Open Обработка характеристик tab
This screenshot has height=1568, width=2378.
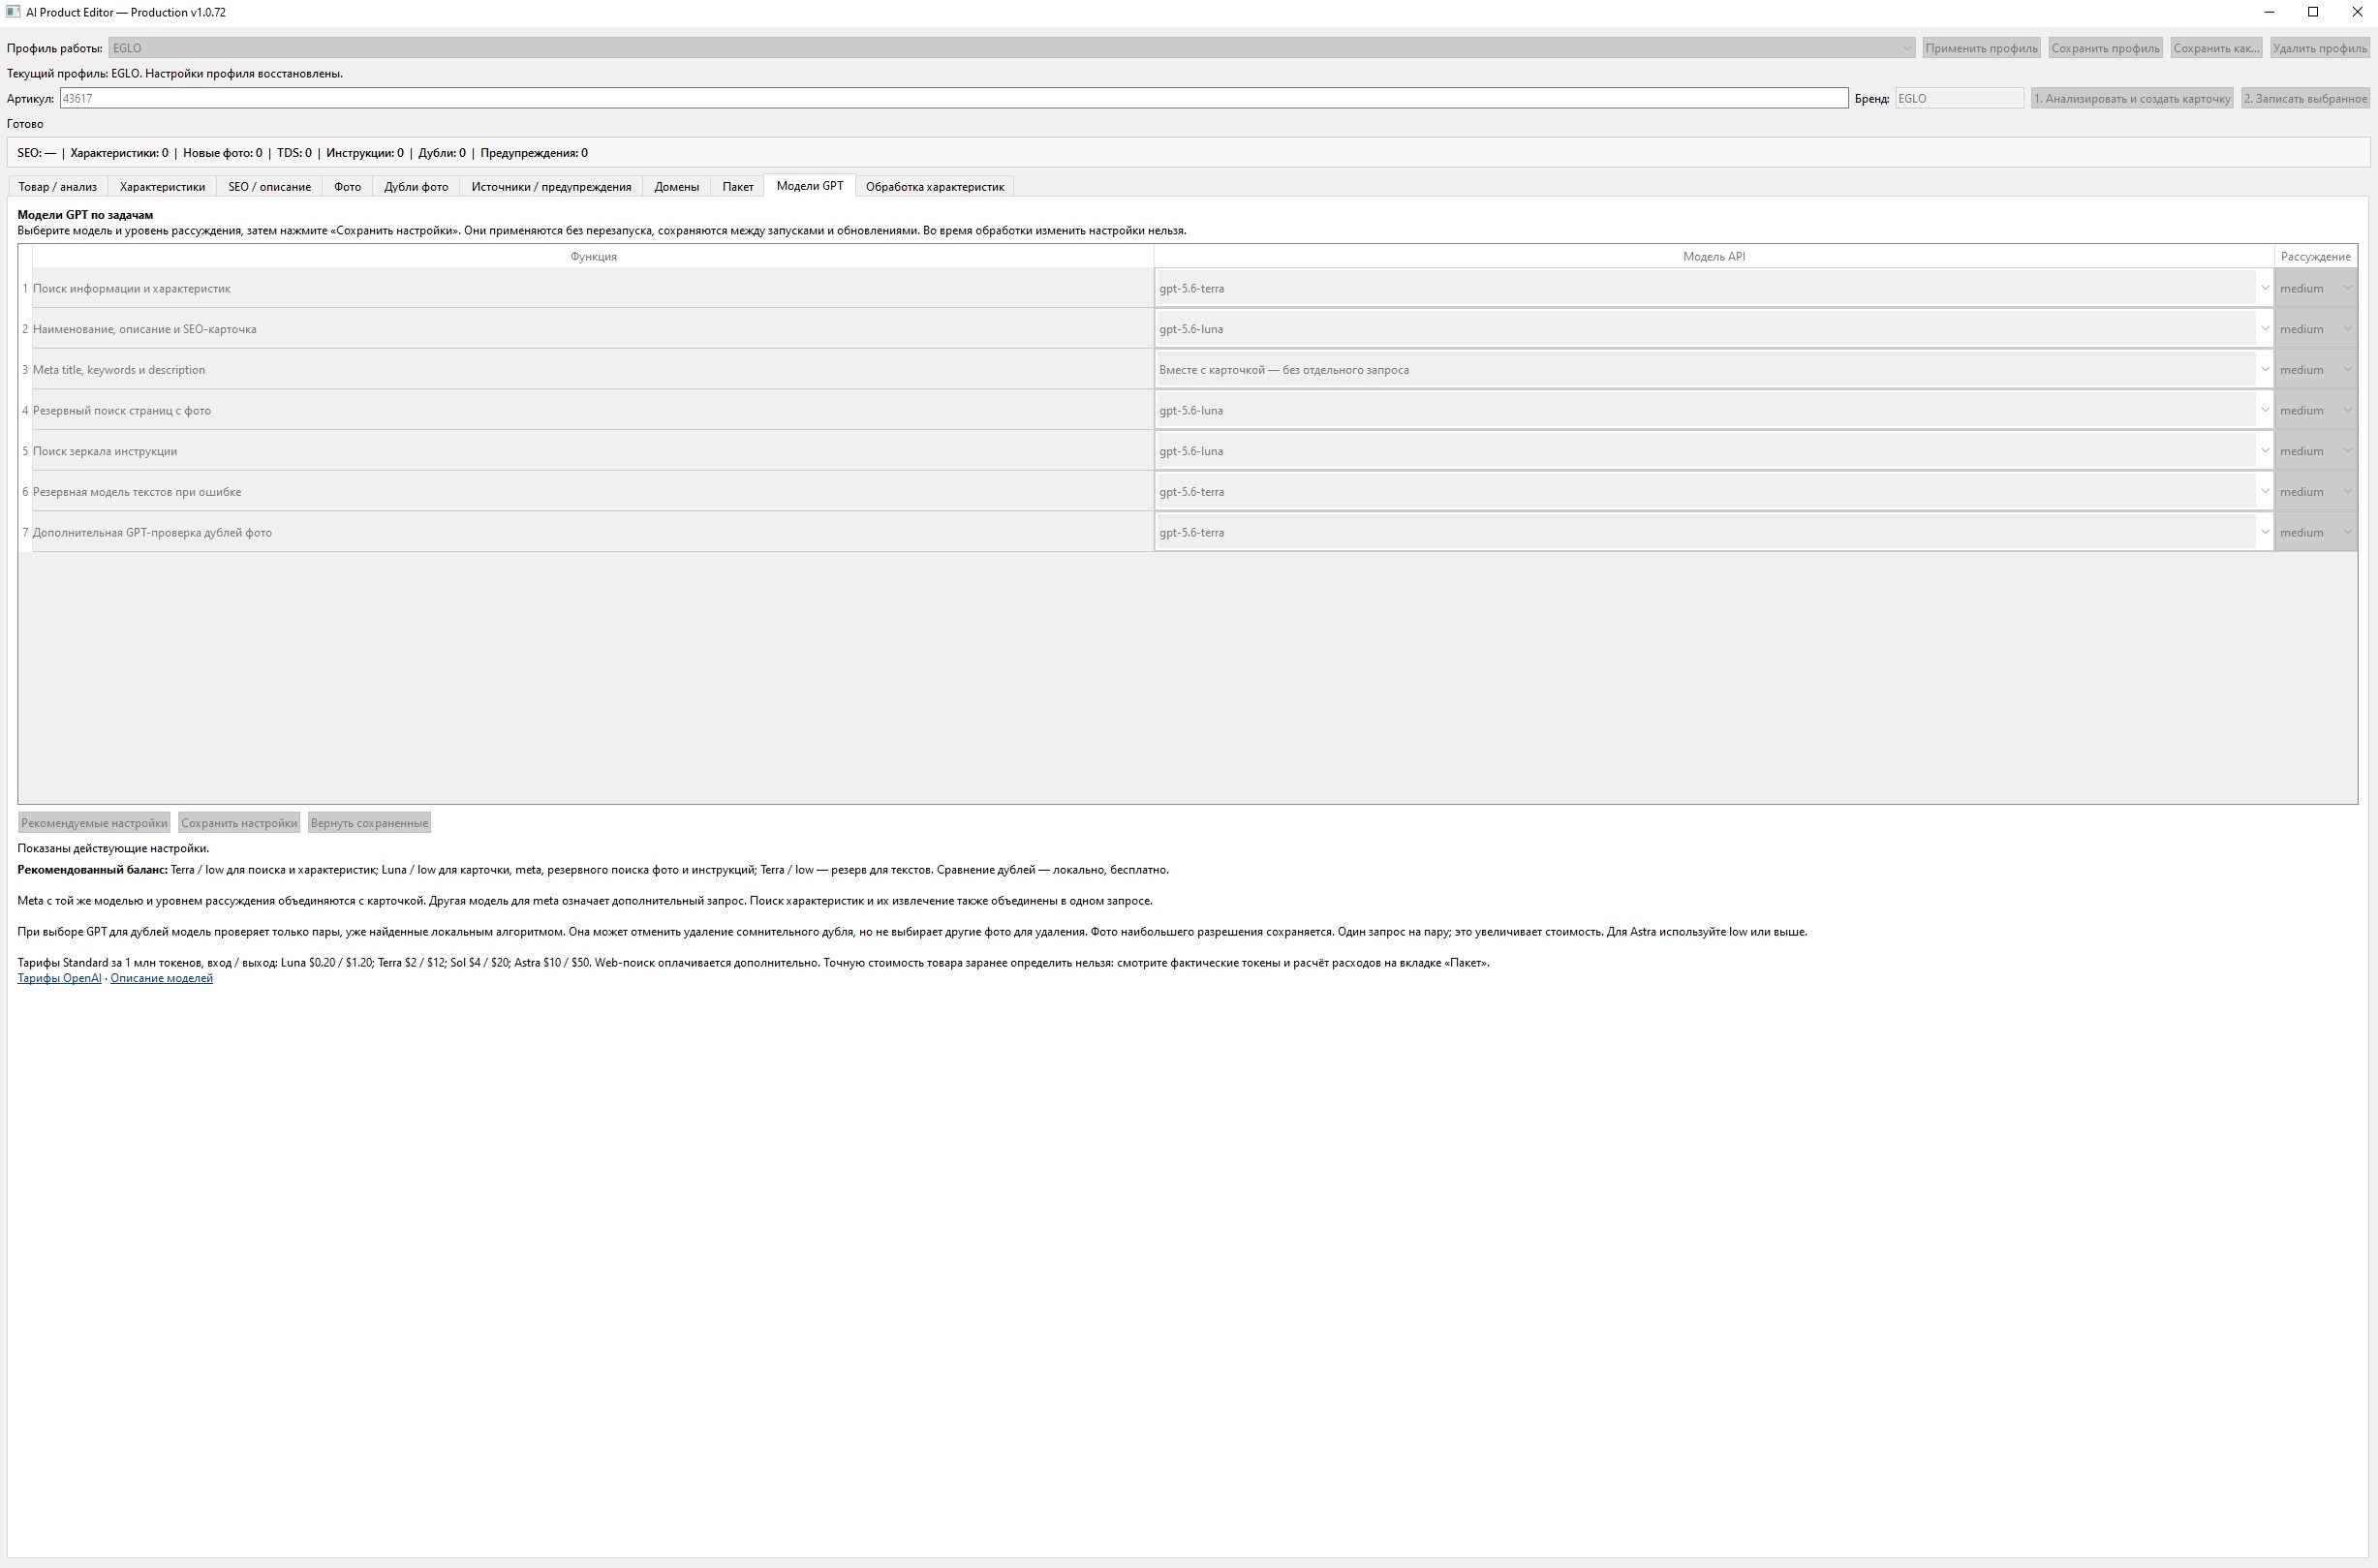point(935,187)
